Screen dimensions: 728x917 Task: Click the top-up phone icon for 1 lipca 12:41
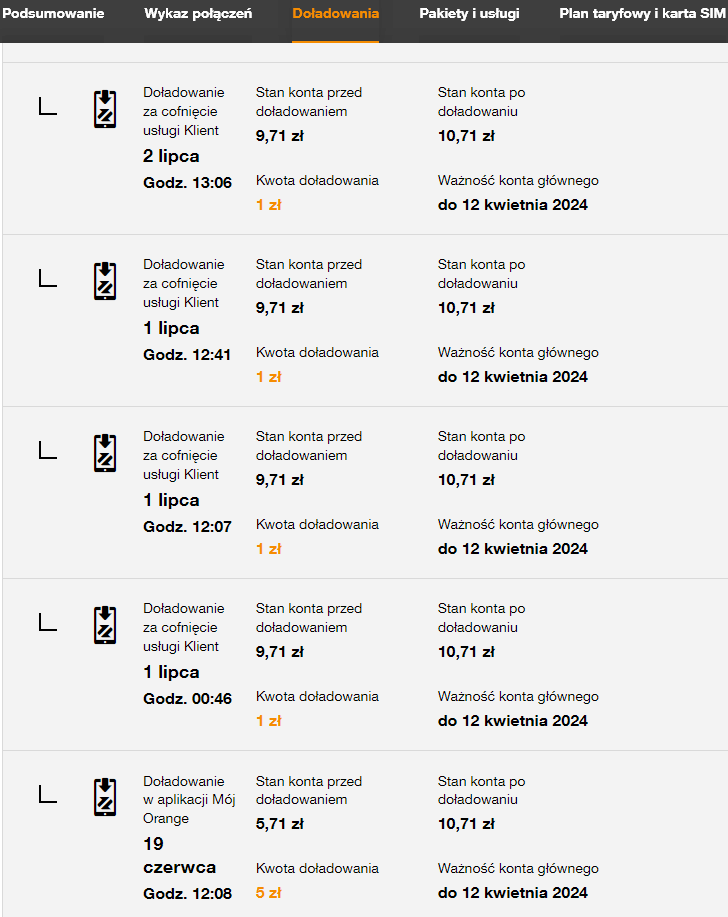105,281
